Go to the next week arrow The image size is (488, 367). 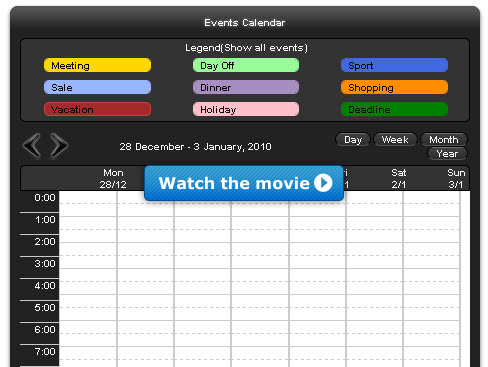coord(59,146)
